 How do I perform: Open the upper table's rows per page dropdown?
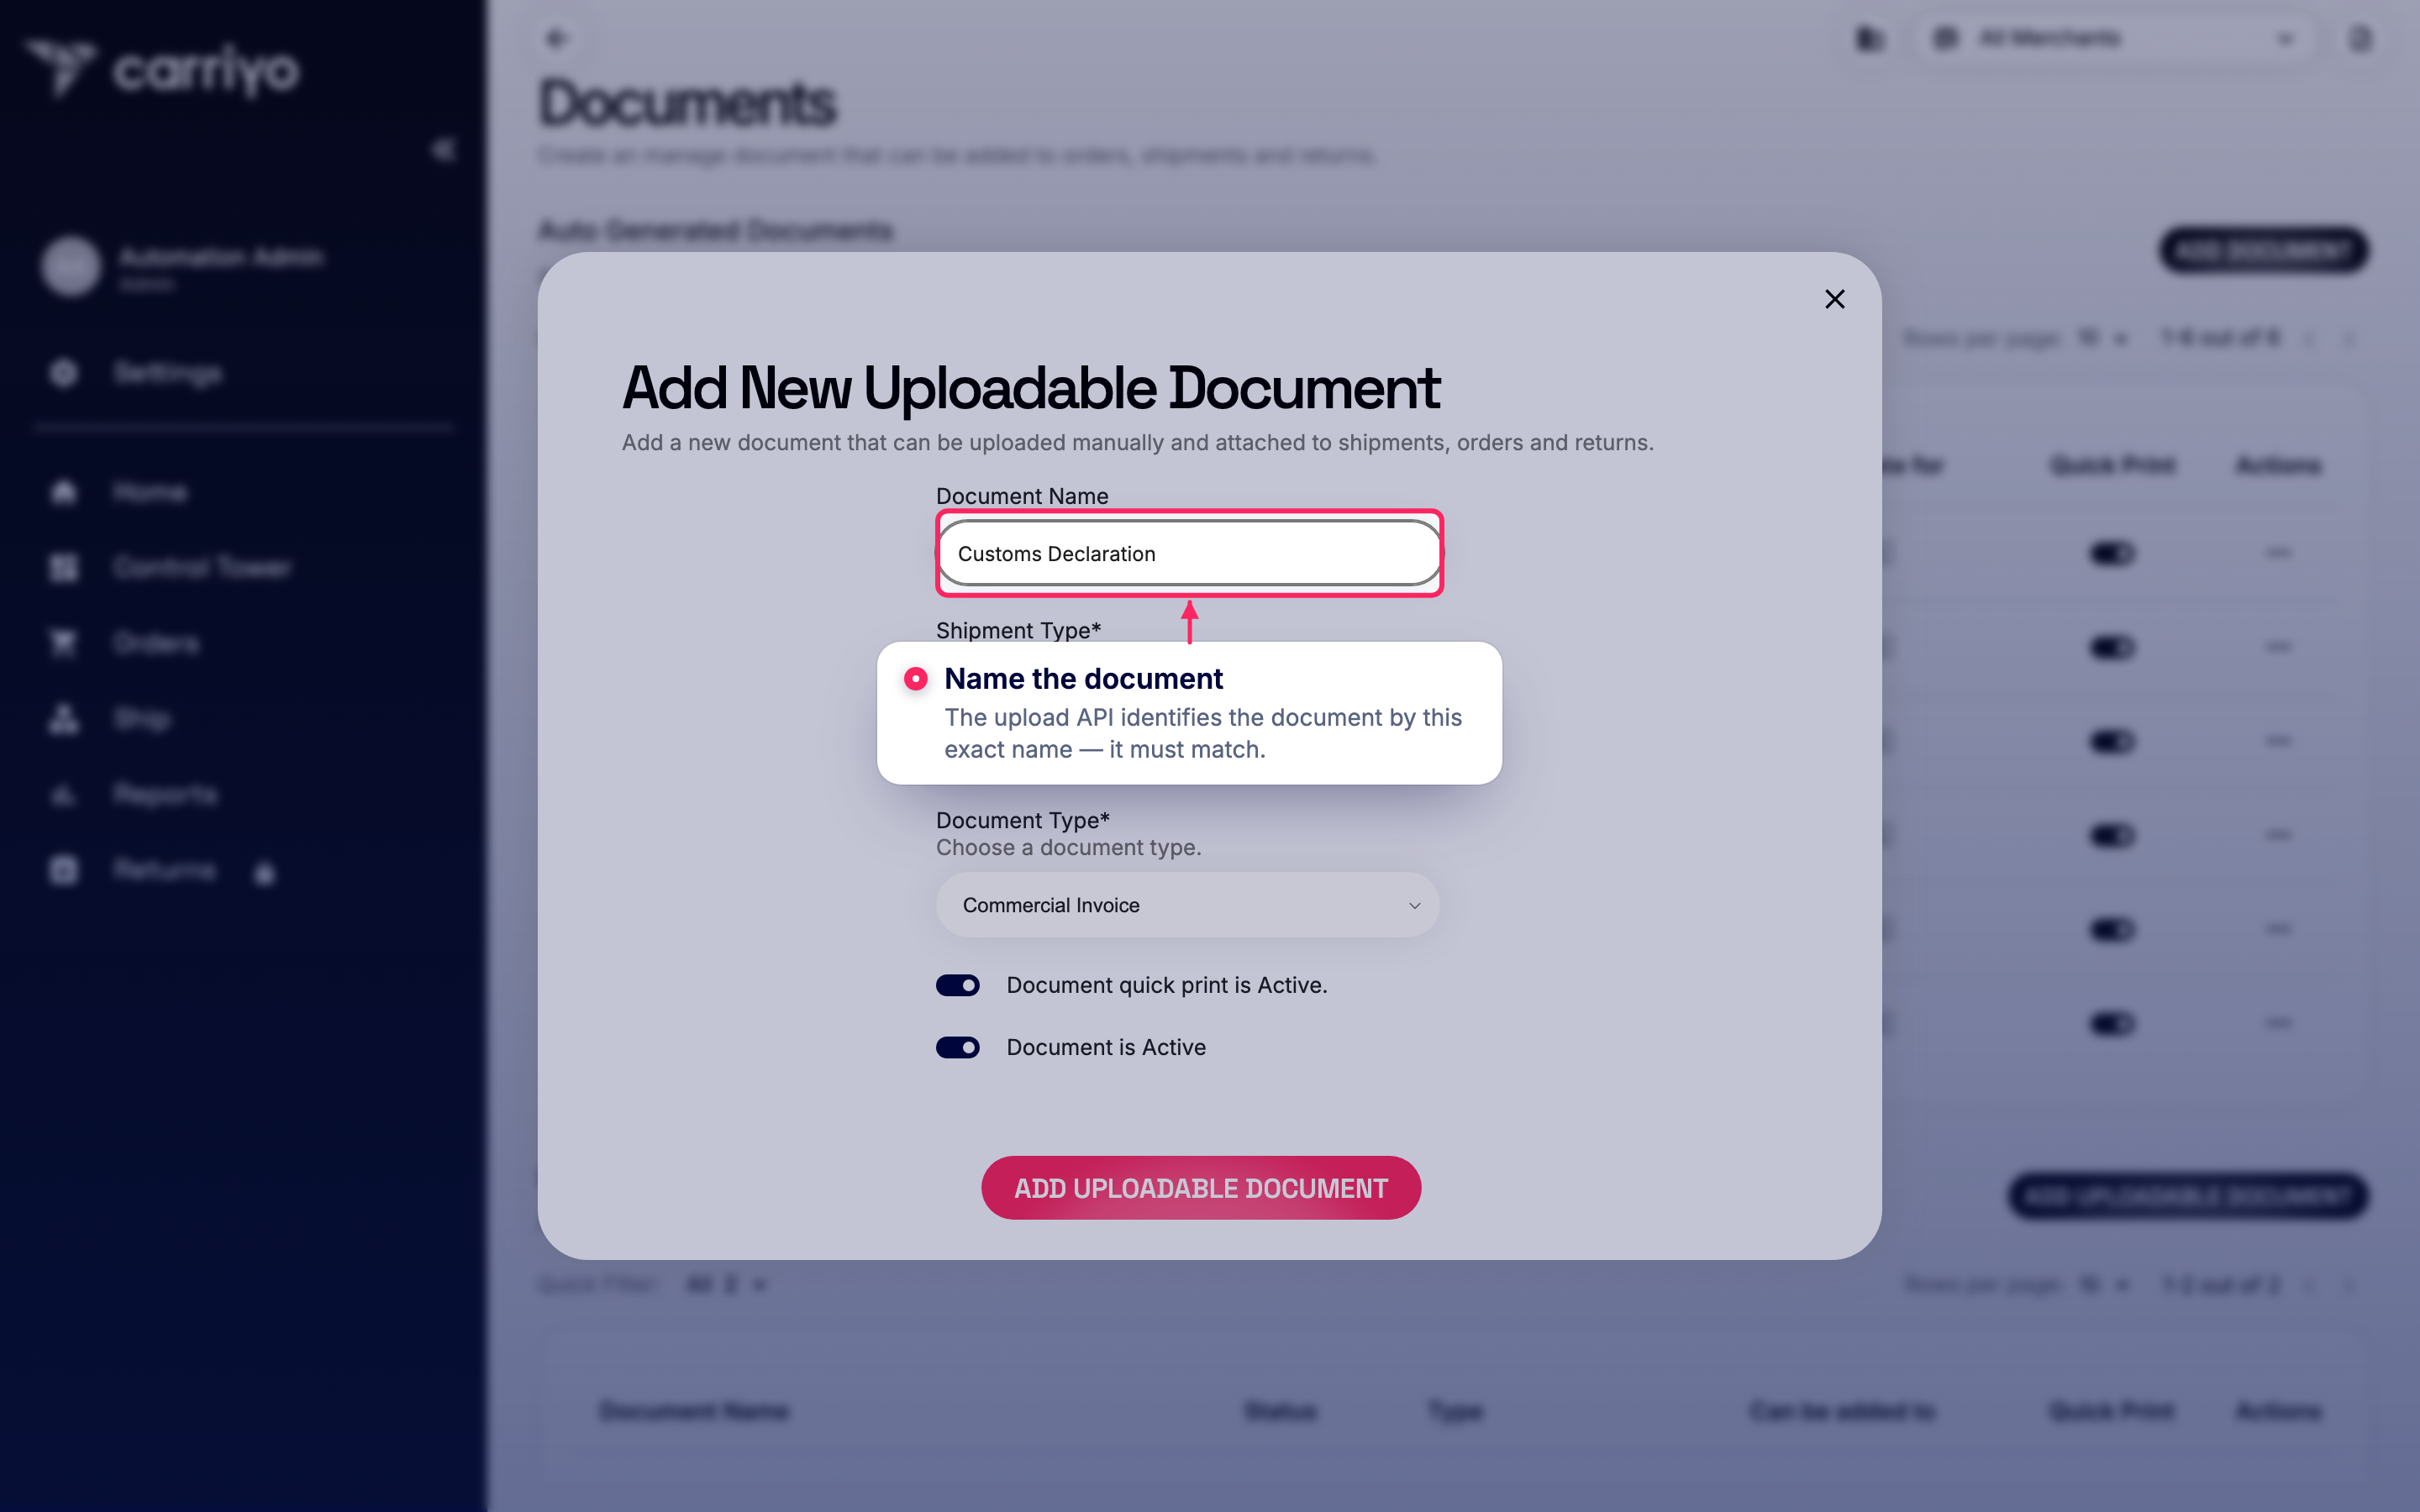tap(2102, 338)
